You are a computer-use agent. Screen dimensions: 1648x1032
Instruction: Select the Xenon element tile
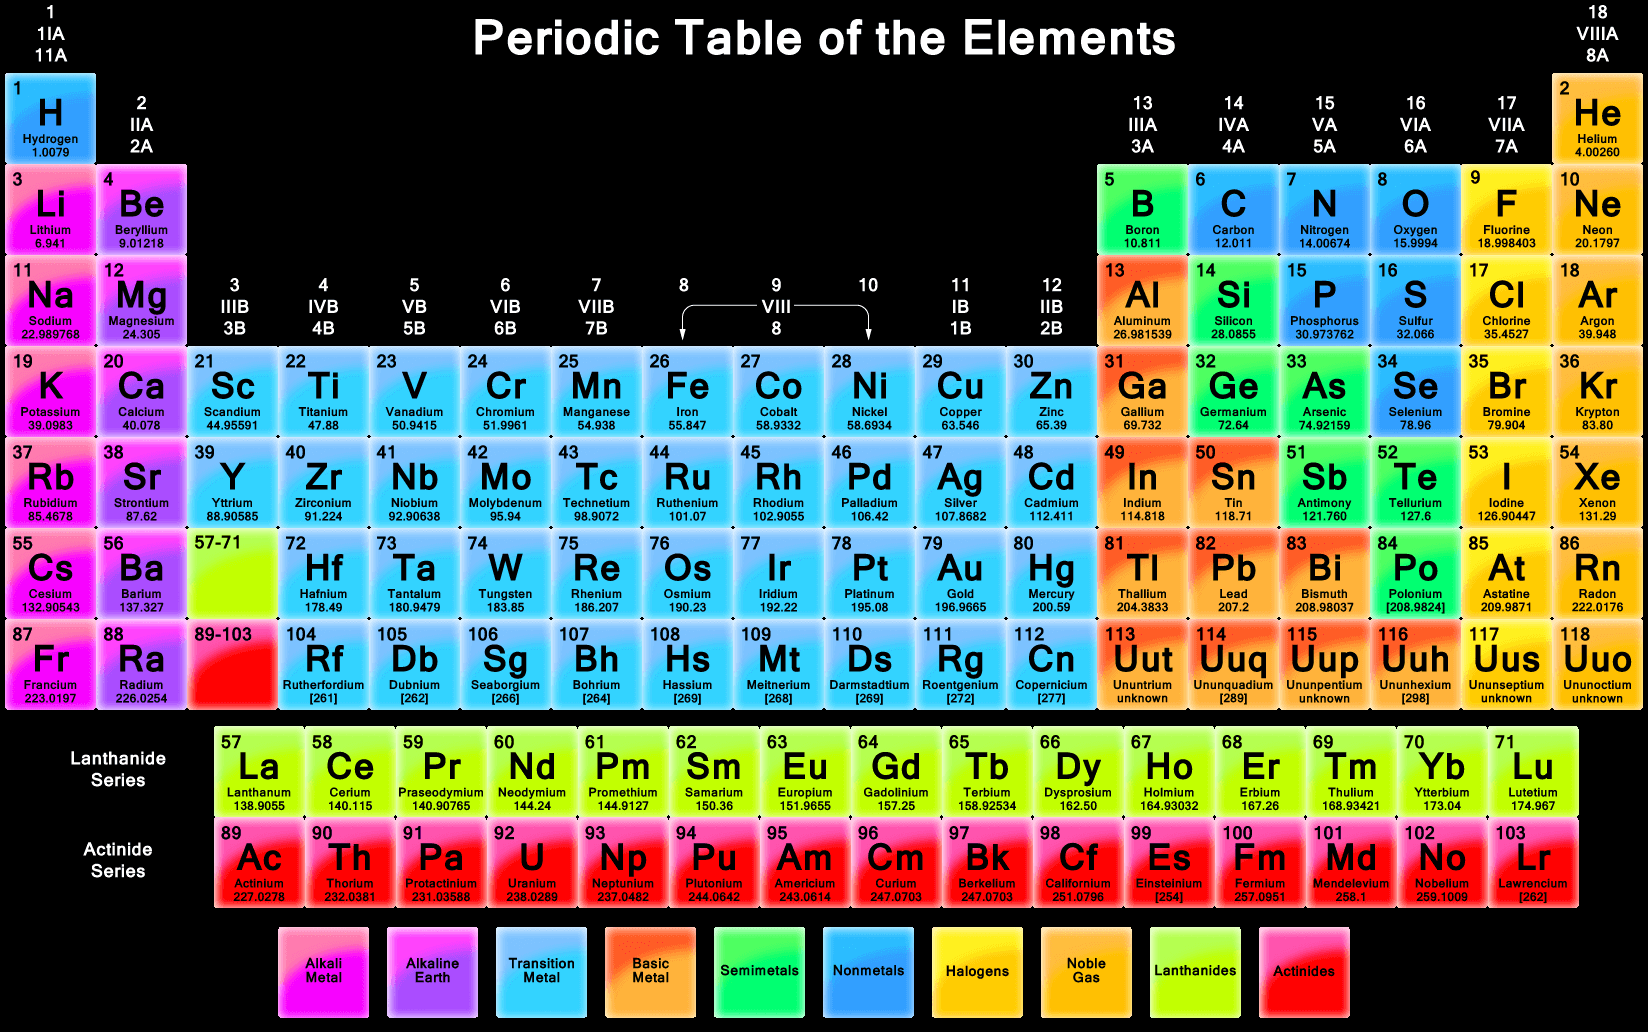(1597, 482)
